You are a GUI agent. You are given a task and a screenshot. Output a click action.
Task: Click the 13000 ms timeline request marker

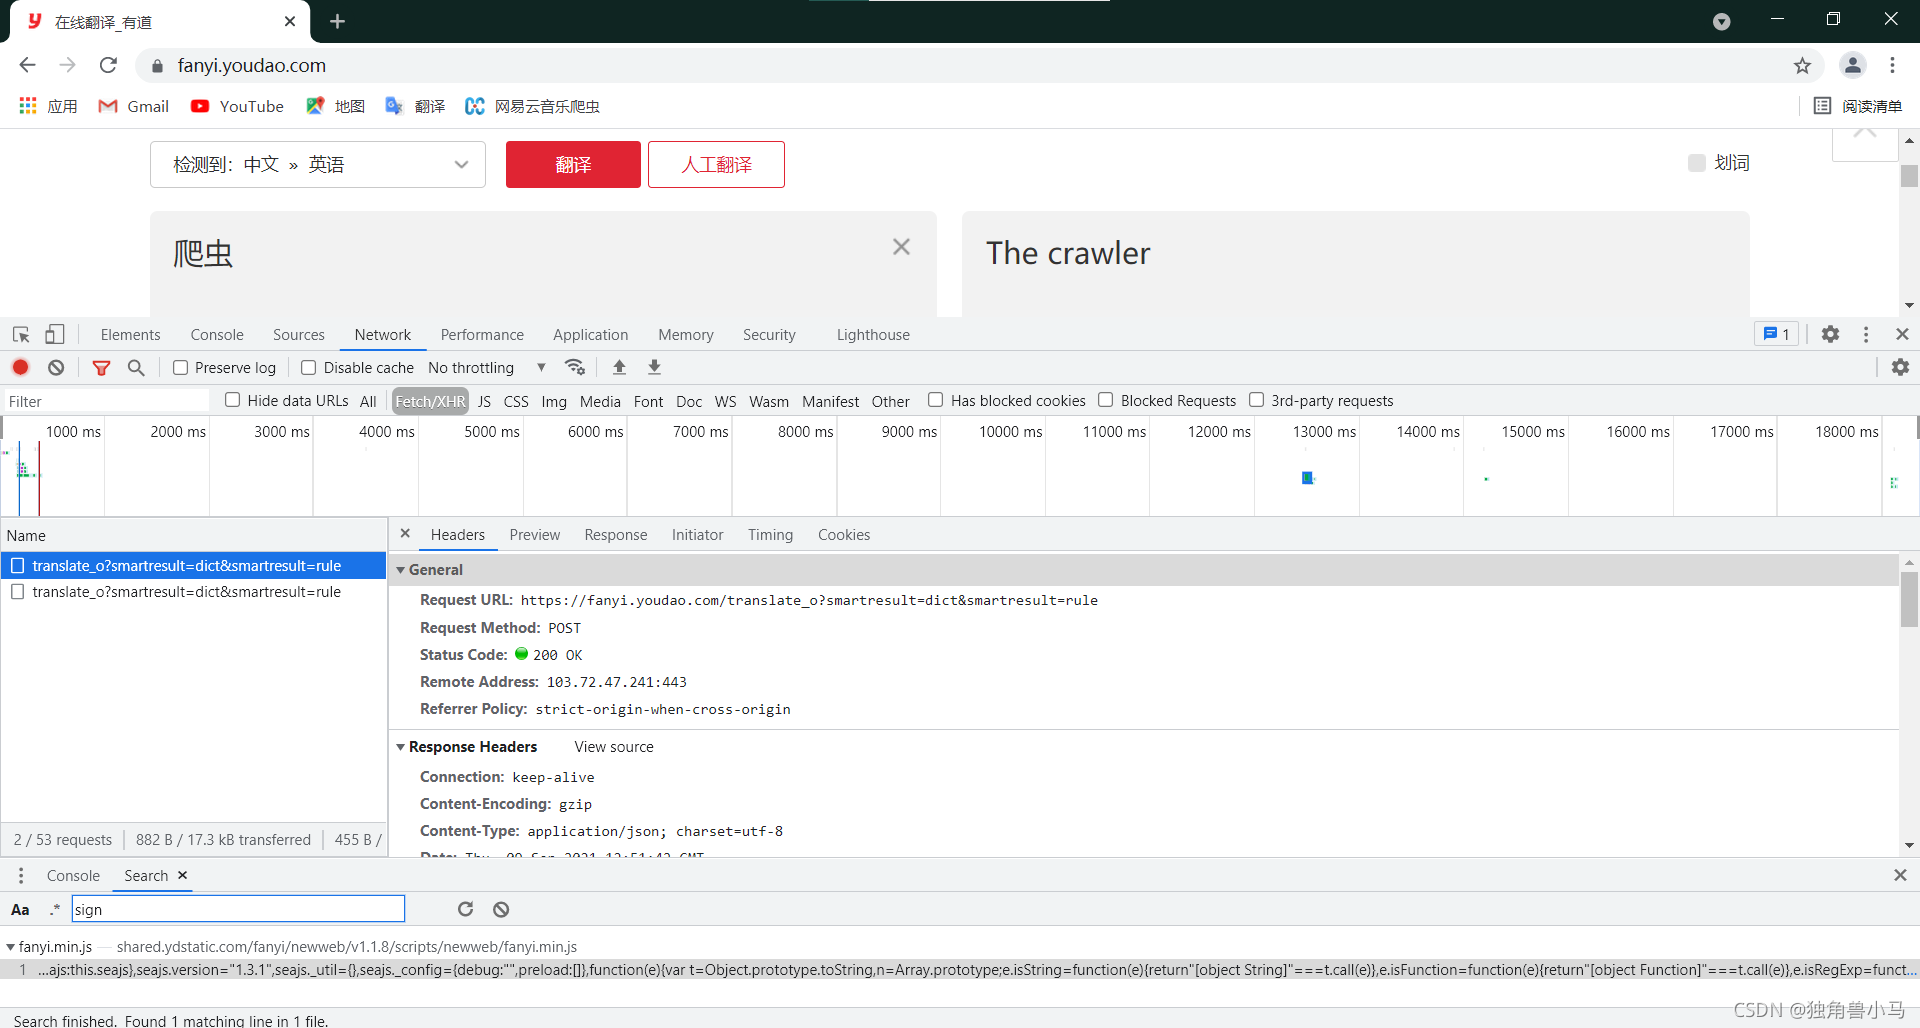1307,478
